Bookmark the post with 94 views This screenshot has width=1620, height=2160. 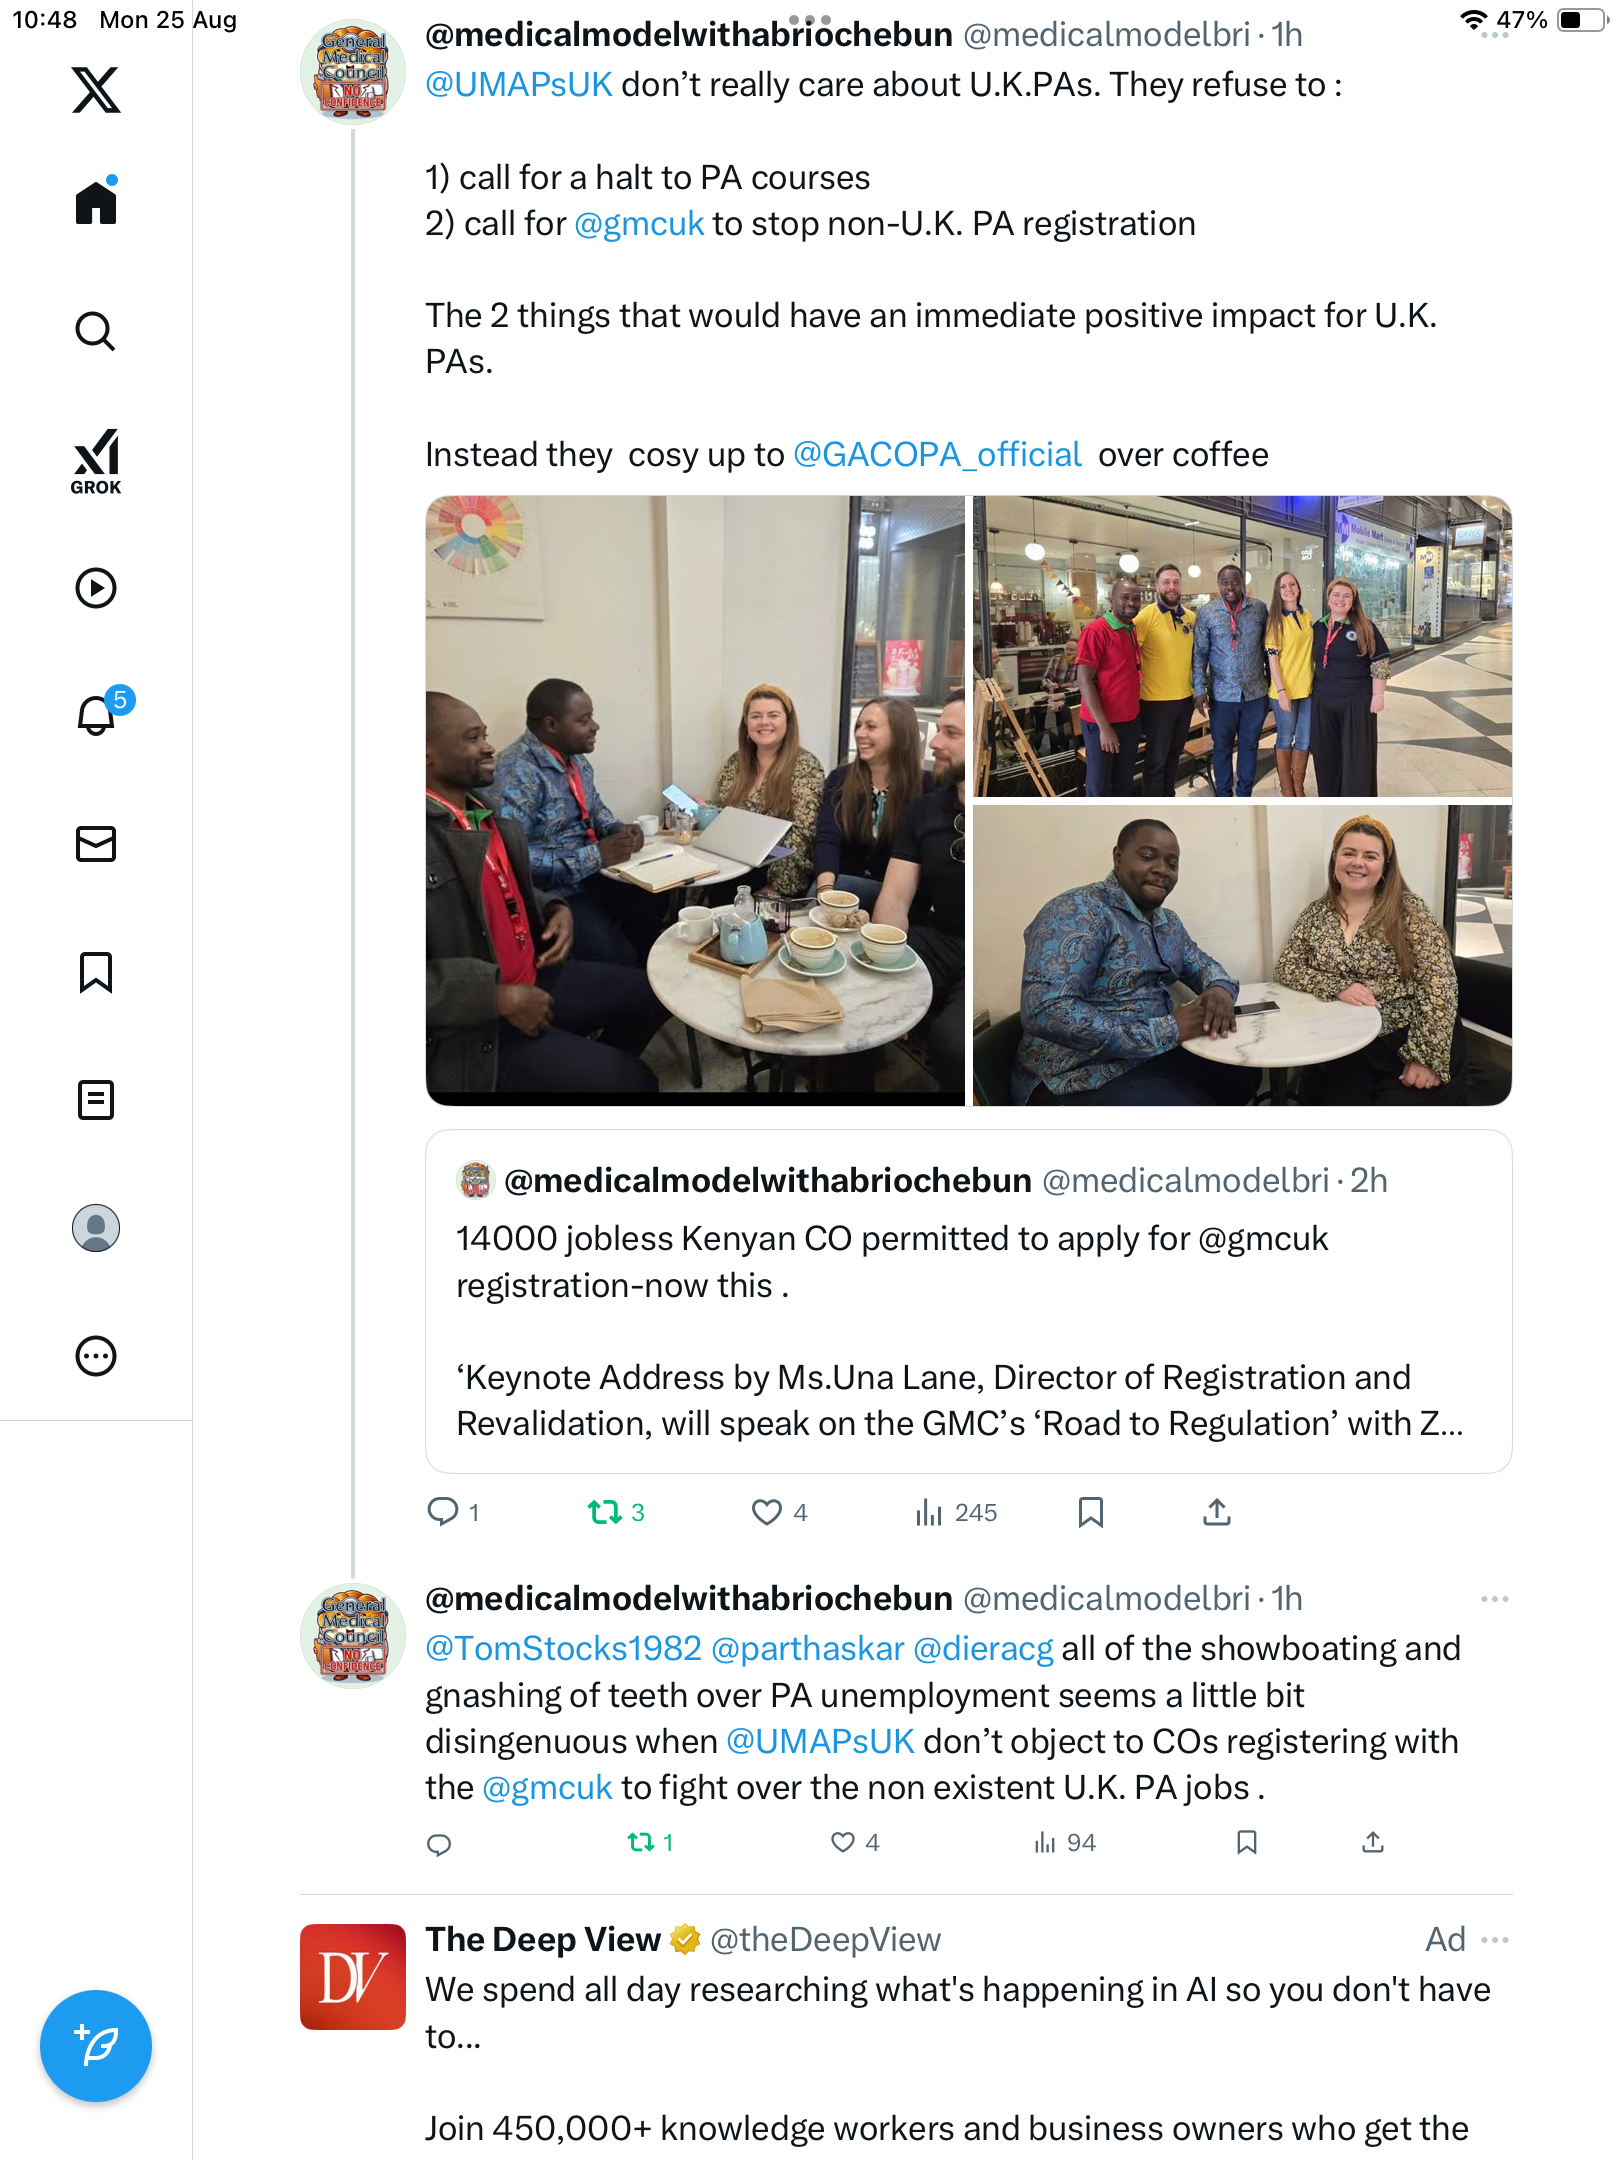[x=1246, y=1842]
